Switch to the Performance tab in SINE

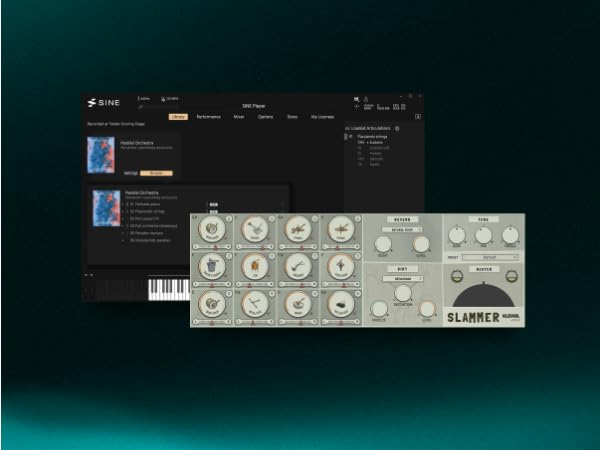[x=209, y=117]
